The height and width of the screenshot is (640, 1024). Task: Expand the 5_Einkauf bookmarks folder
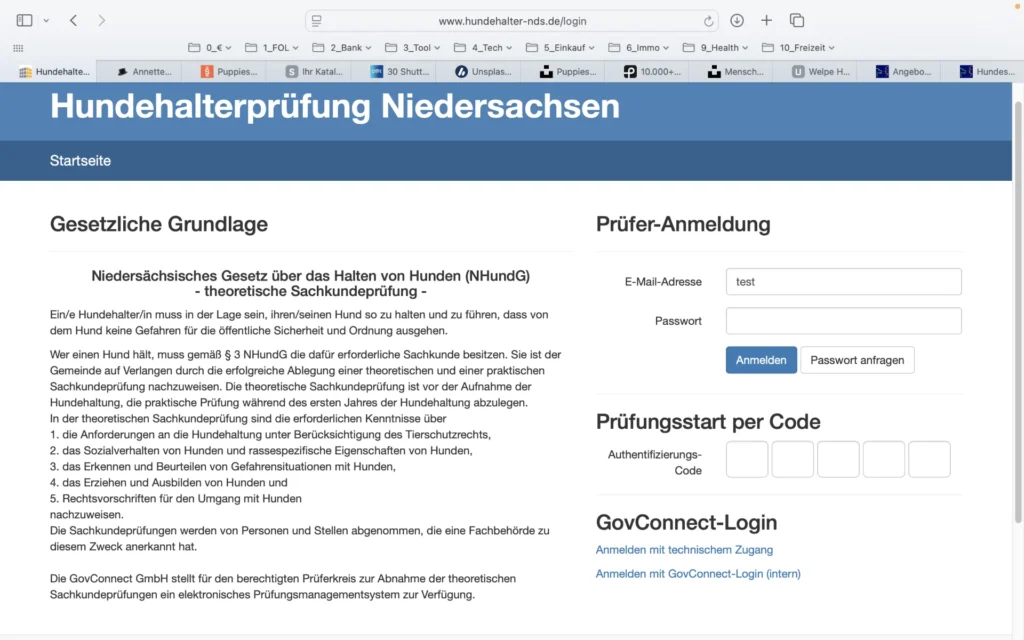[560, 48]
